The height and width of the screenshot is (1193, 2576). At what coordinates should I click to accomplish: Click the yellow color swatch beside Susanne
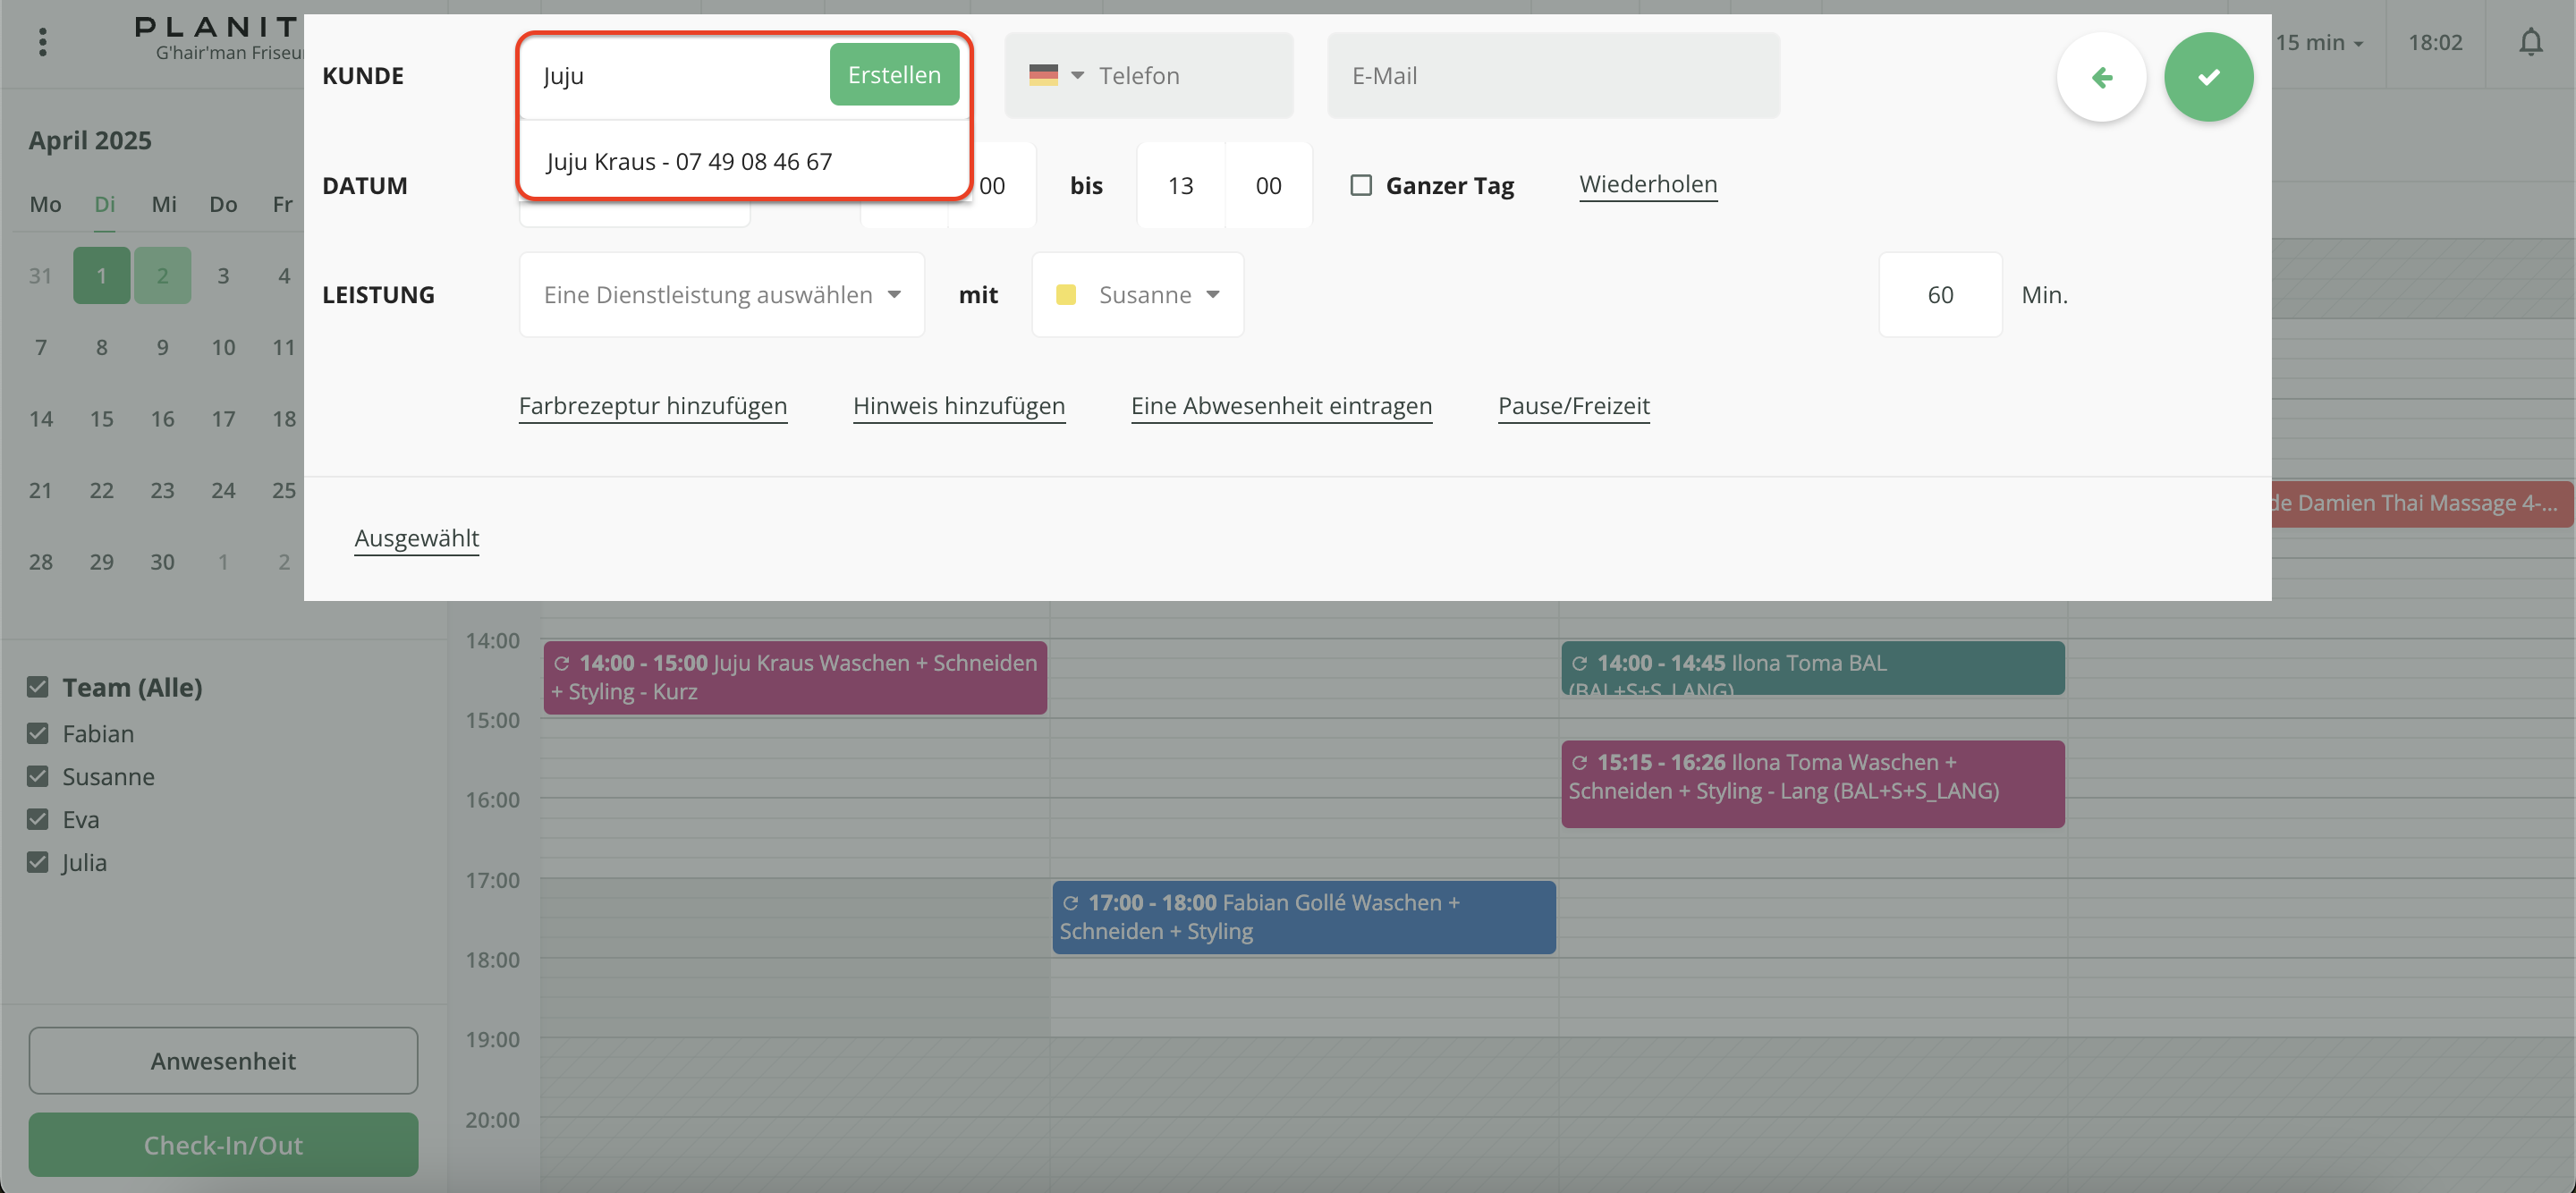1066,294
